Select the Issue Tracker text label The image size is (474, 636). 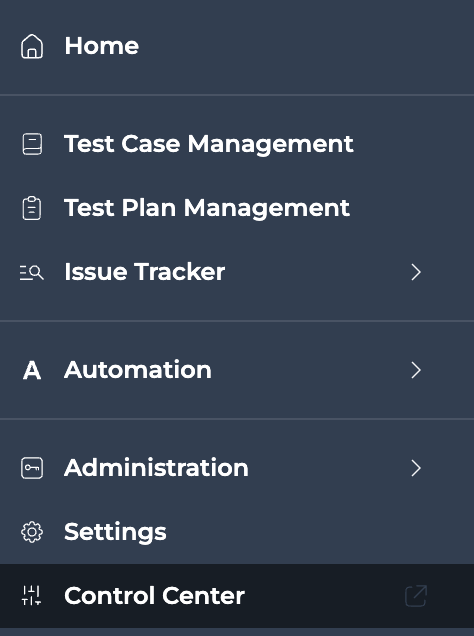tap(145, 272)
